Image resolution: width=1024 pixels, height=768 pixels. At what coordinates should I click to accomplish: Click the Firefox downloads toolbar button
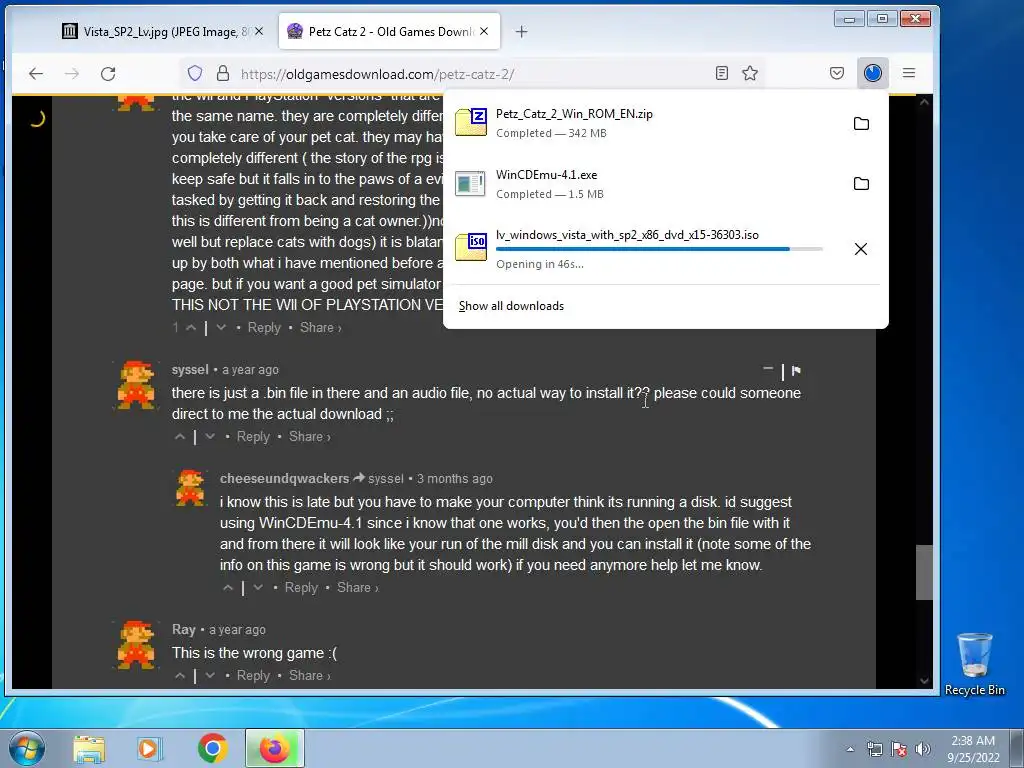(873, 73)
